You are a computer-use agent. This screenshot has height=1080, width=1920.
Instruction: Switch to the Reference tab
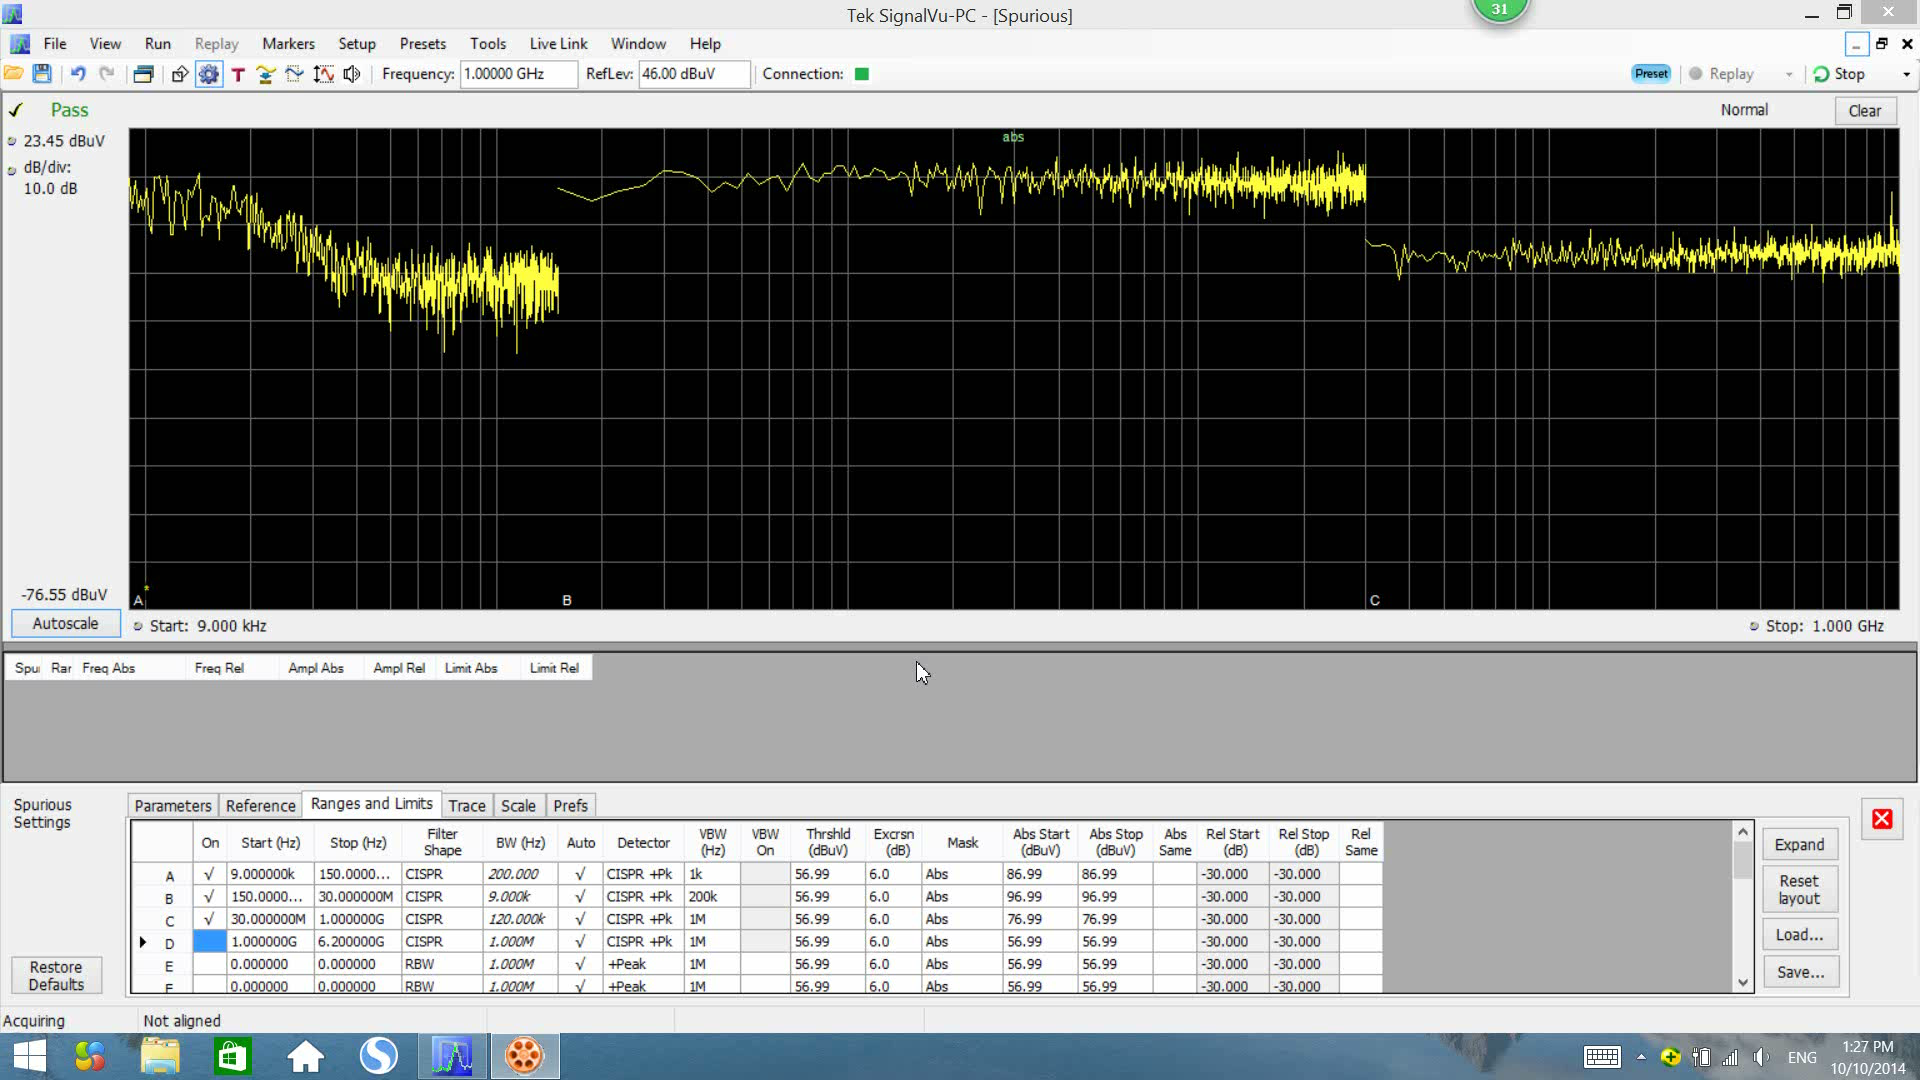click(260, 806)
